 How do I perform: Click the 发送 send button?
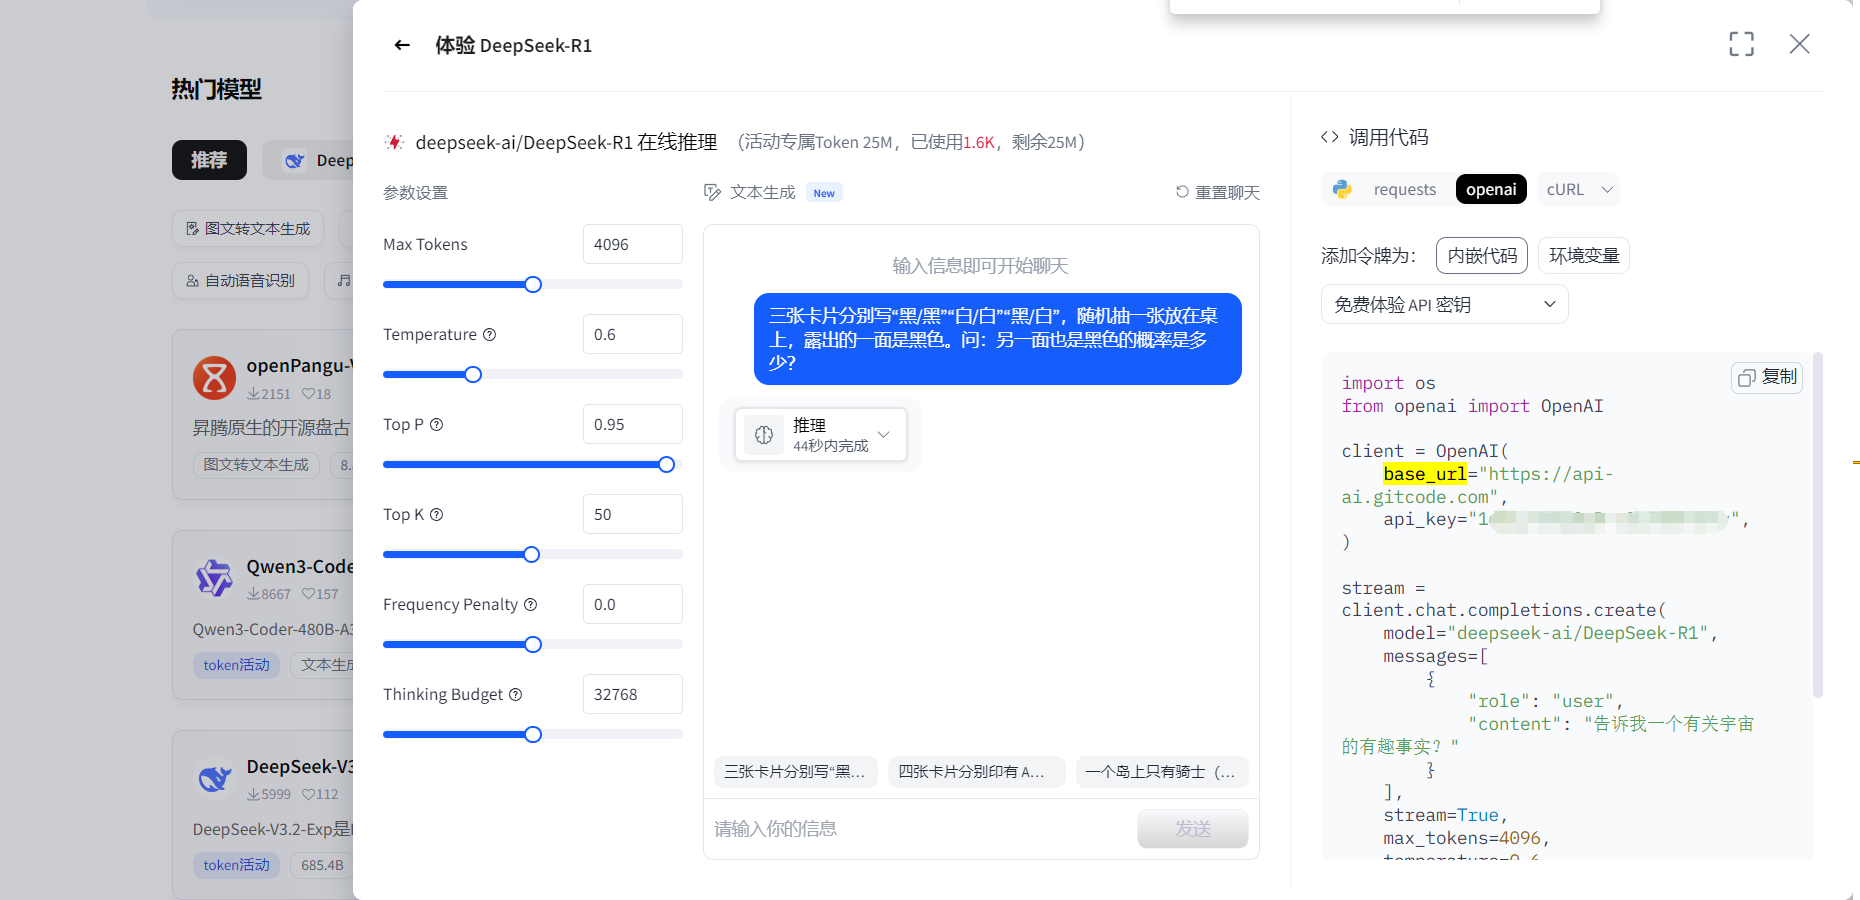click(1193, 828)
